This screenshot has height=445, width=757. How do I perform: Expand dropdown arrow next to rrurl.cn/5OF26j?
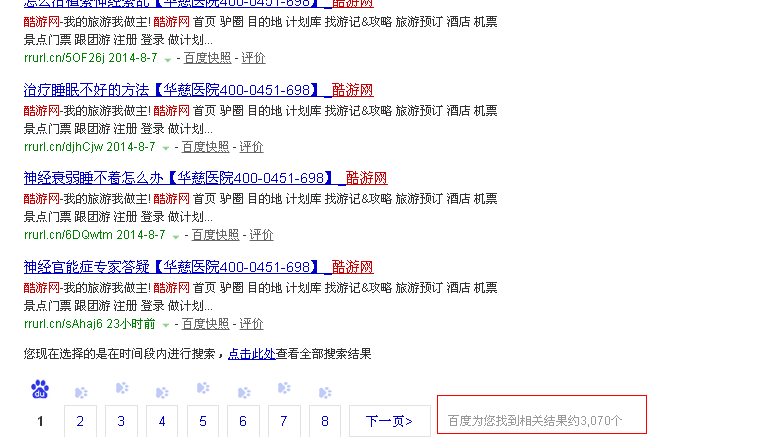click(168, 60)
